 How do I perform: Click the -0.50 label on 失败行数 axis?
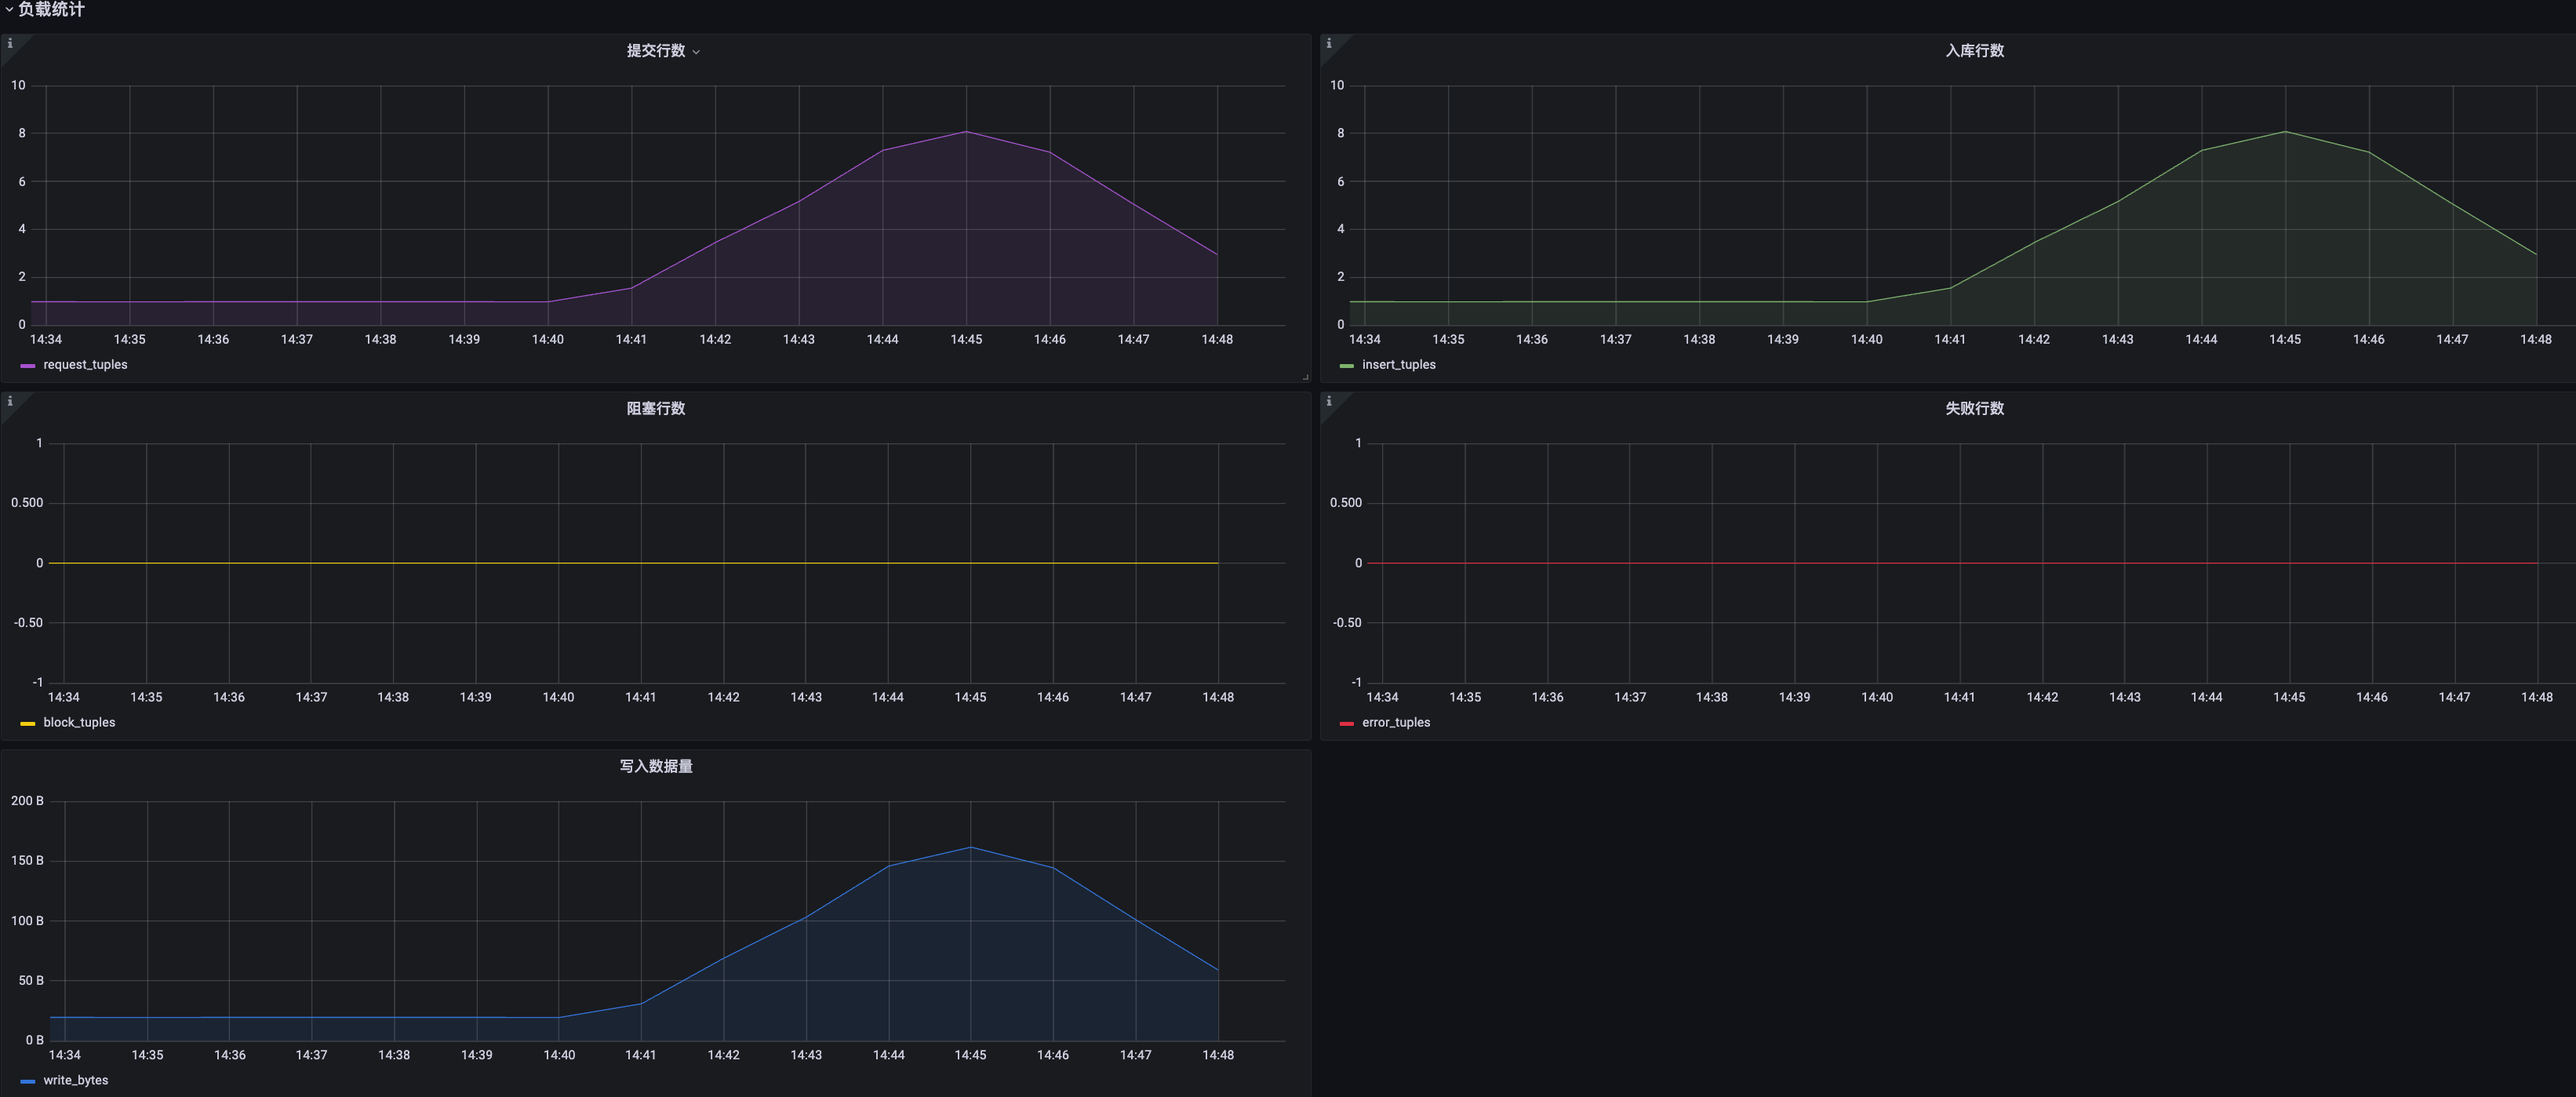click(1347, 623)
